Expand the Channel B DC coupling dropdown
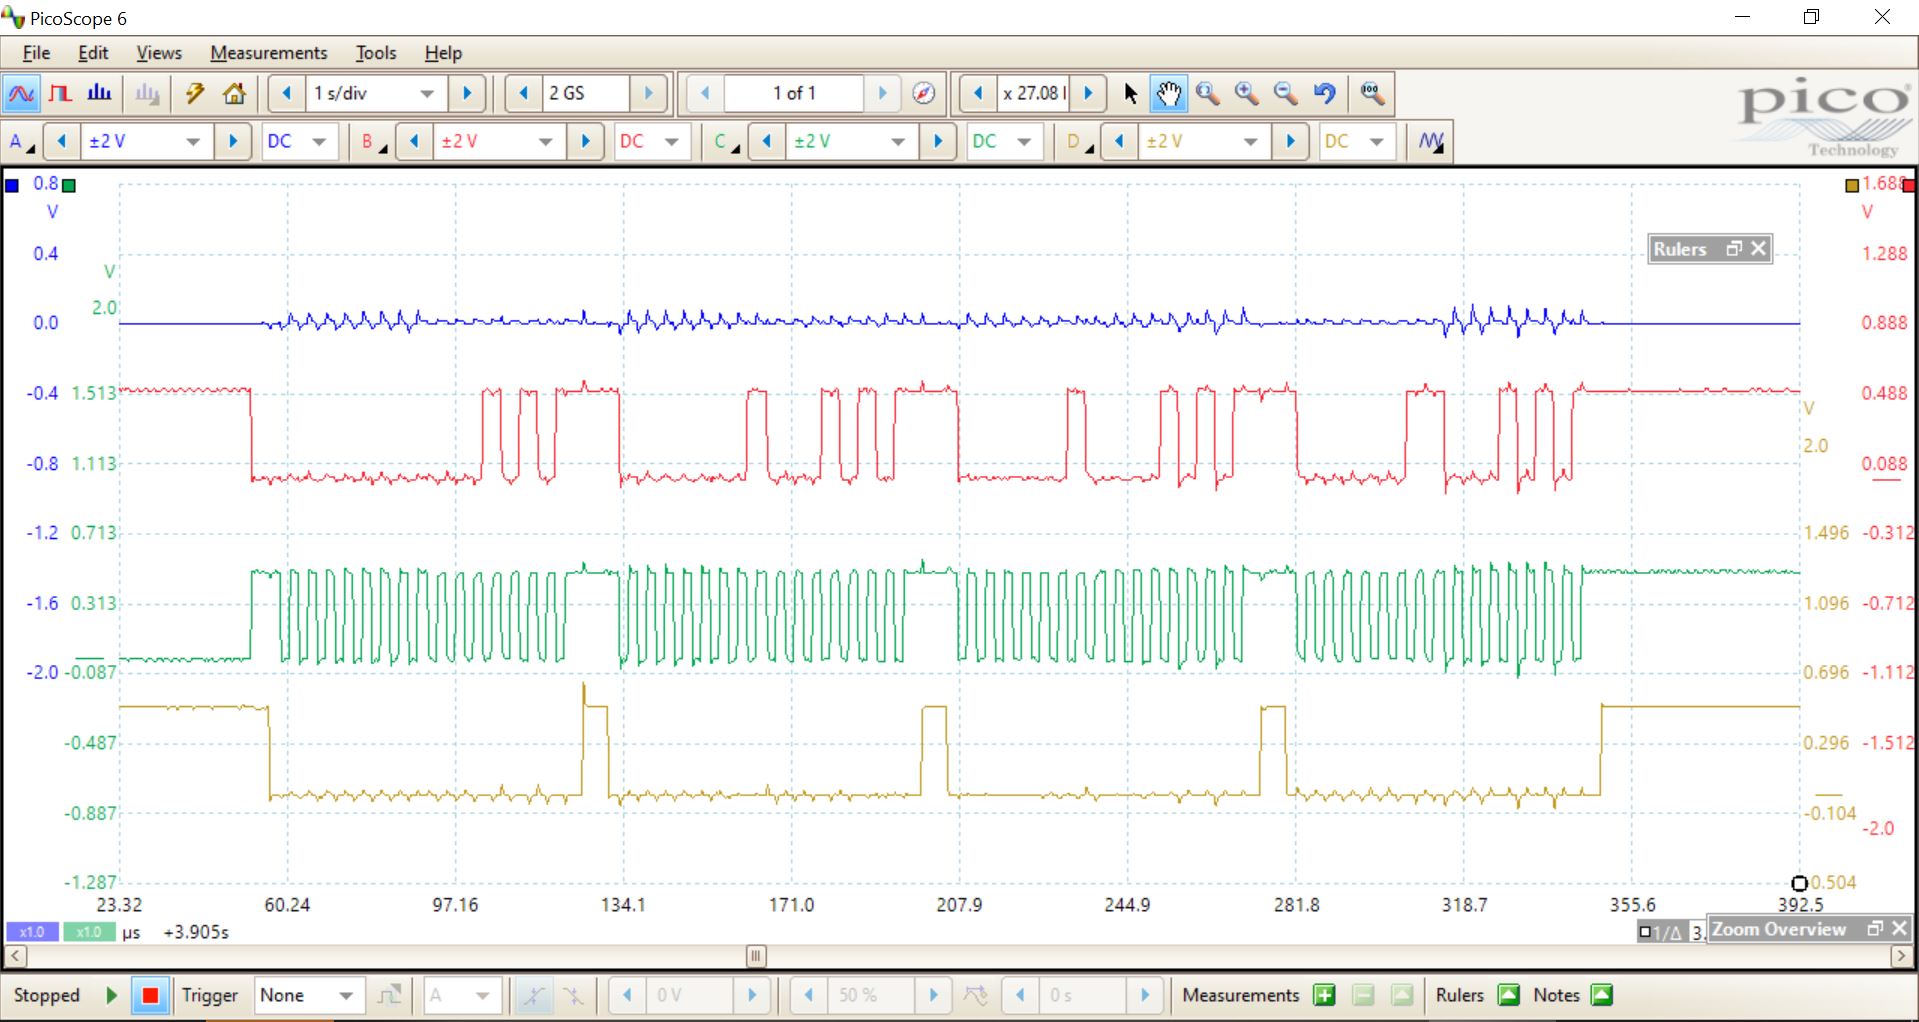This screenshot has width=1919, height=1022. 671,142
